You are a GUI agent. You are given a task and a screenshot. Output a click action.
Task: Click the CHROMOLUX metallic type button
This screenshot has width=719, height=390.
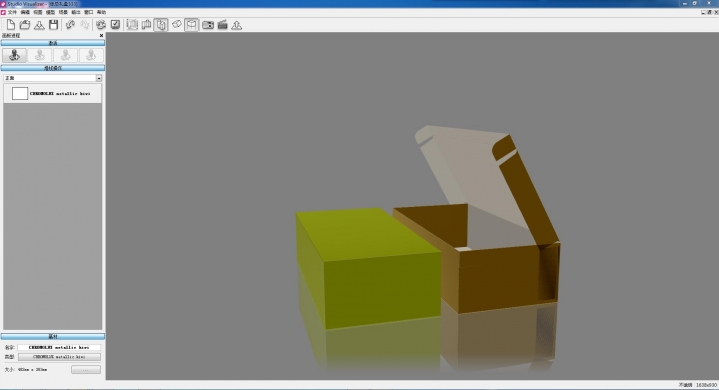click(59, 357)
